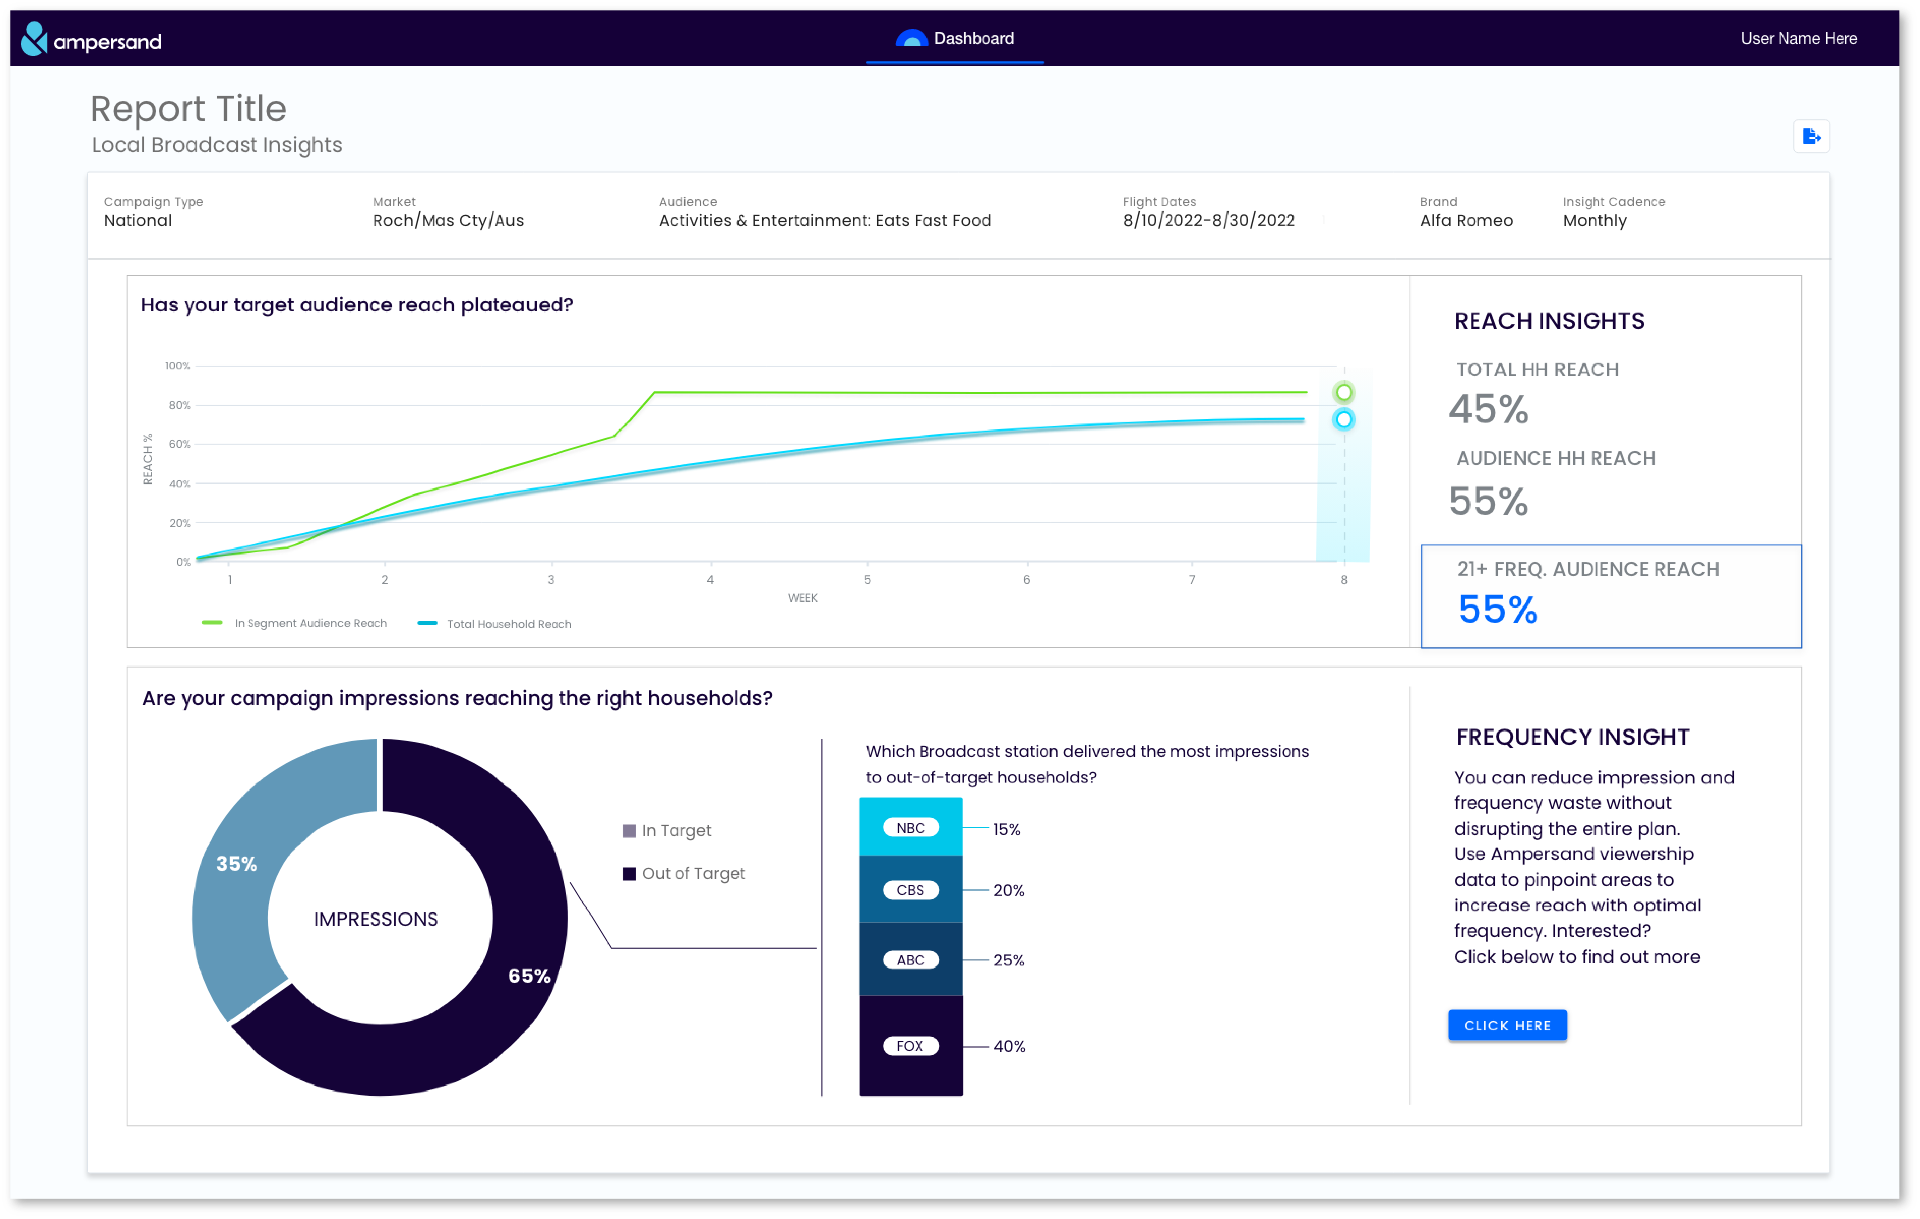The height and width of the screenshot is (1219, 1920).
Task: Click the REACH INSIGHTS heading
Action: (x=1549, y=322)
